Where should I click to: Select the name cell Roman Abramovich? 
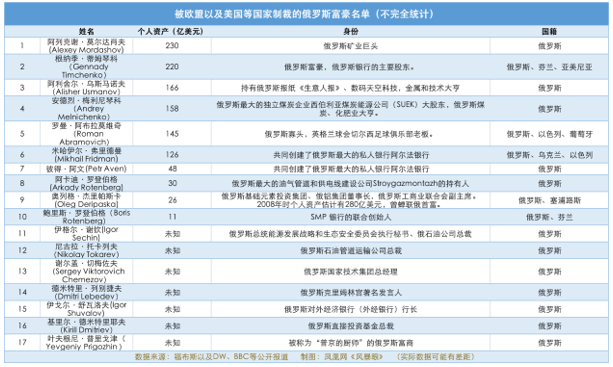86,134
